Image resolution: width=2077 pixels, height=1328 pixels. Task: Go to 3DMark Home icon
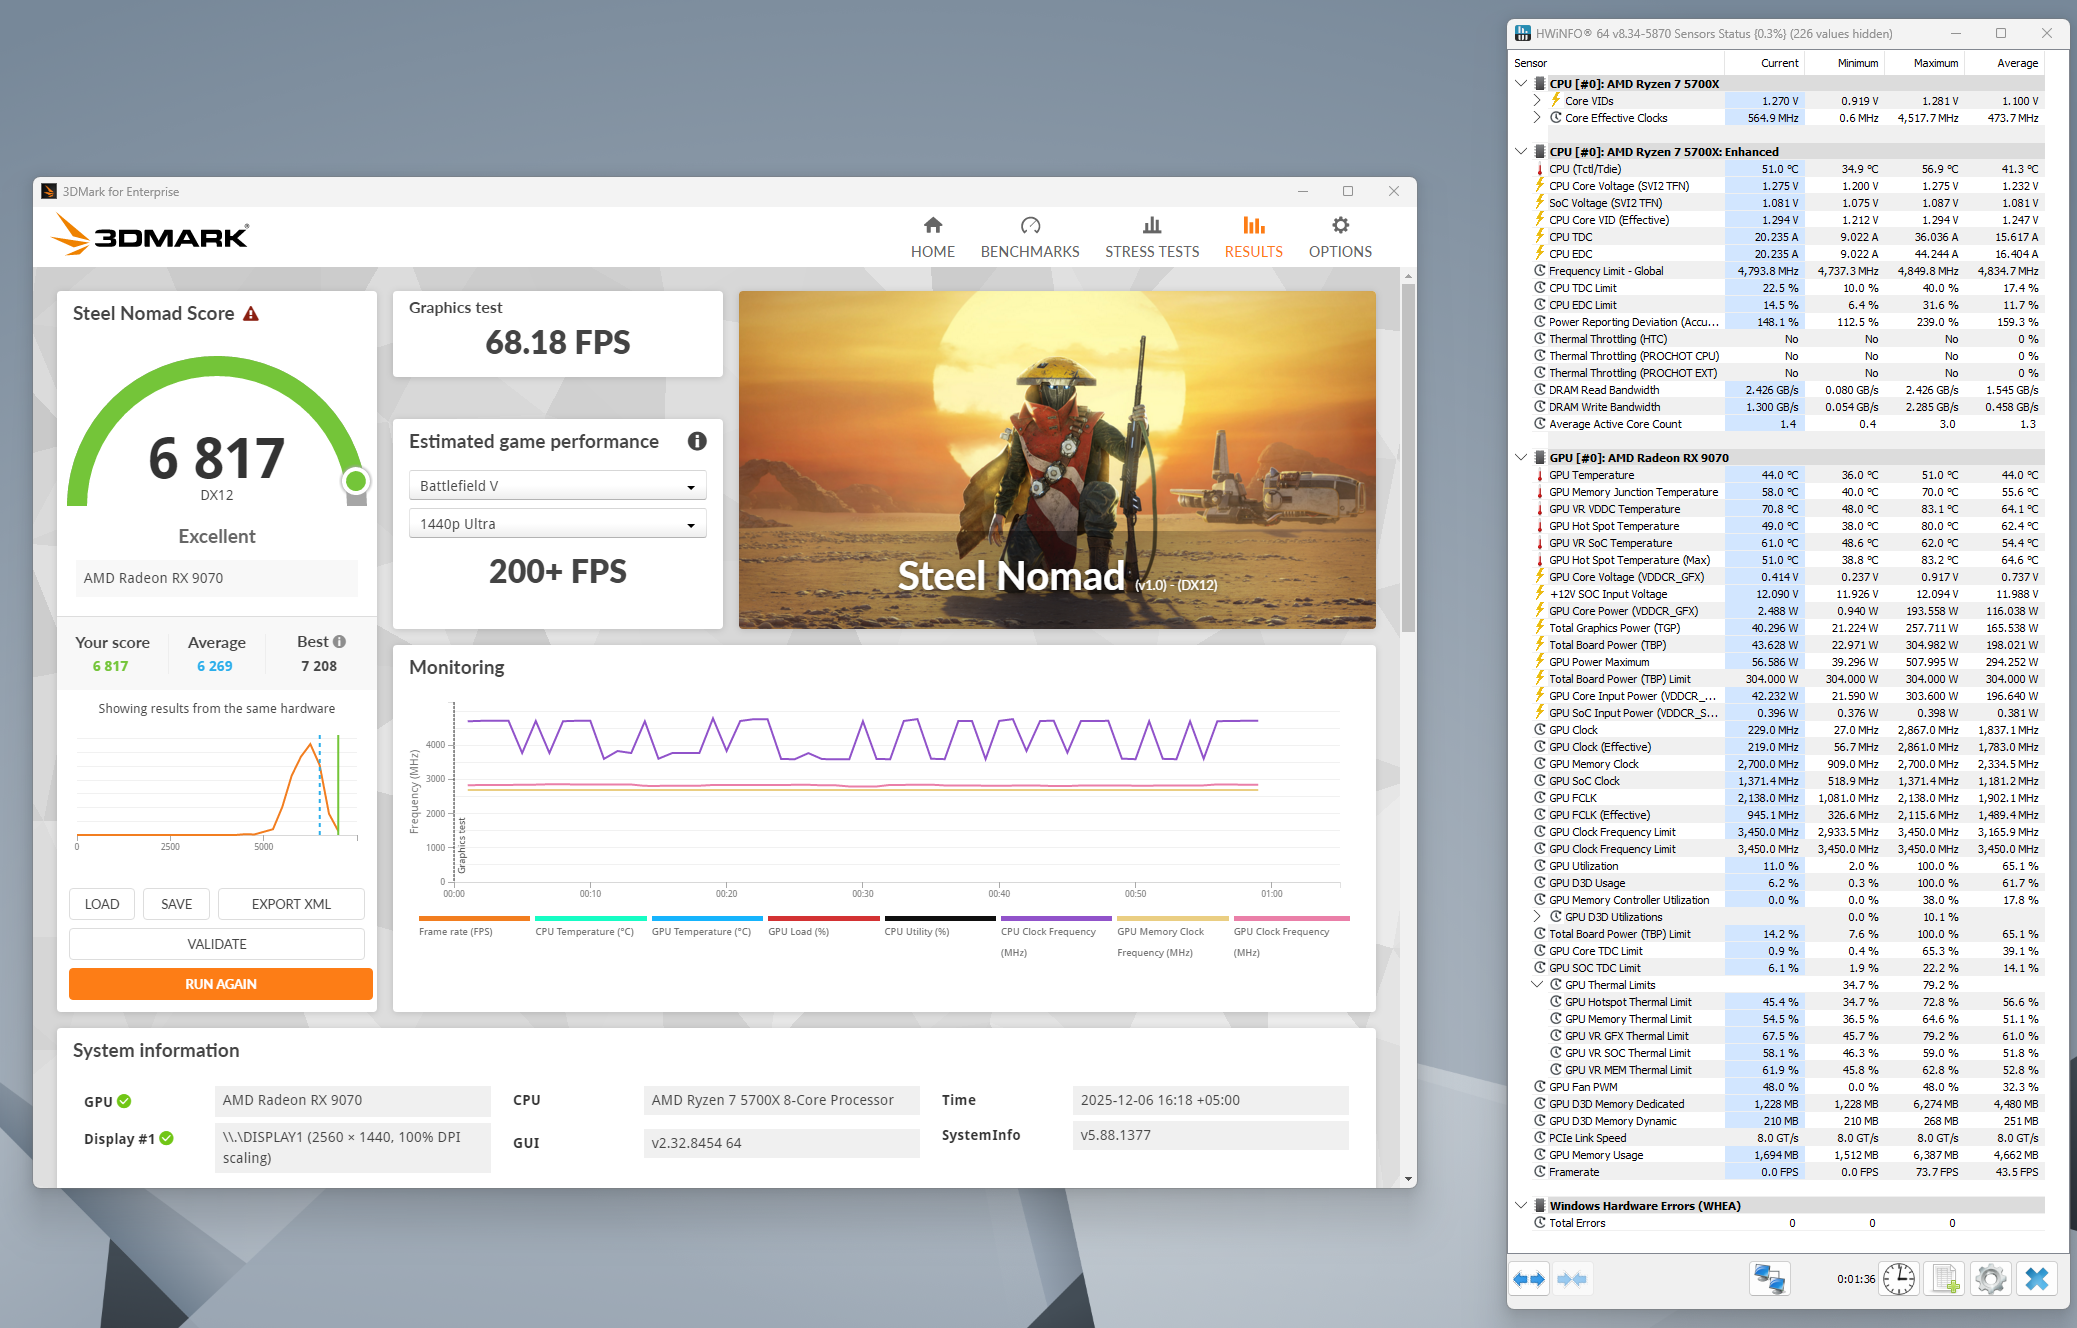[932, 226]
